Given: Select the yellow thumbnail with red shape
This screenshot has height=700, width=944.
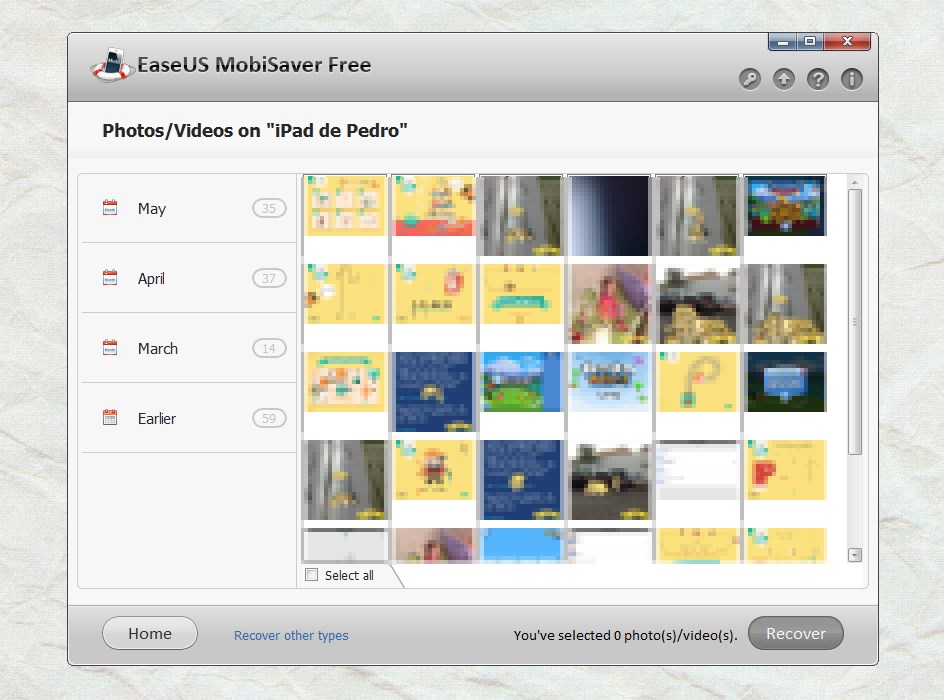Looking at the screenshot, I should click(786, 470).
